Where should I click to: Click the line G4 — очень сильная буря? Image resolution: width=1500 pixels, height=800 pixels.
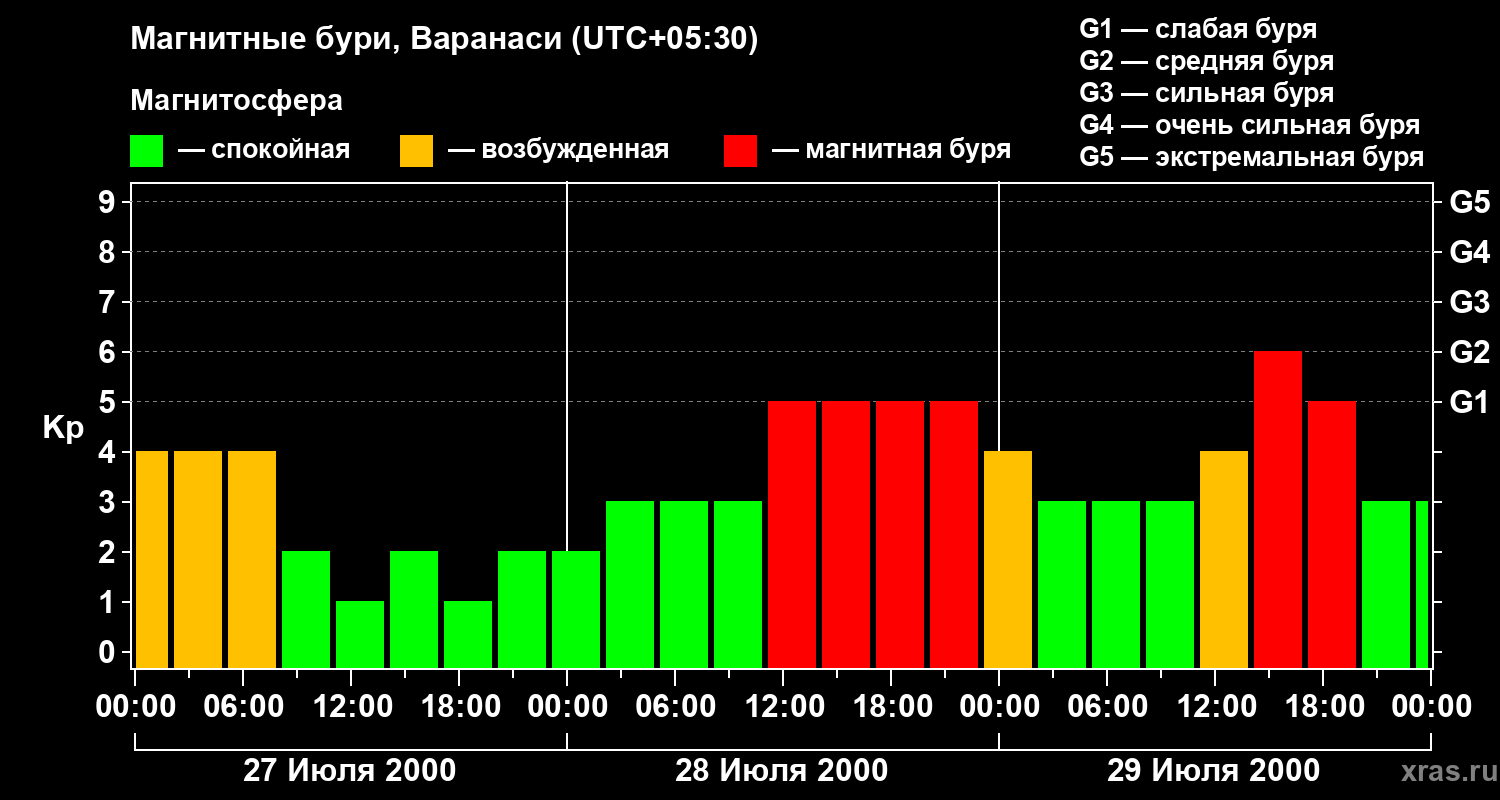pos(1250,125)
